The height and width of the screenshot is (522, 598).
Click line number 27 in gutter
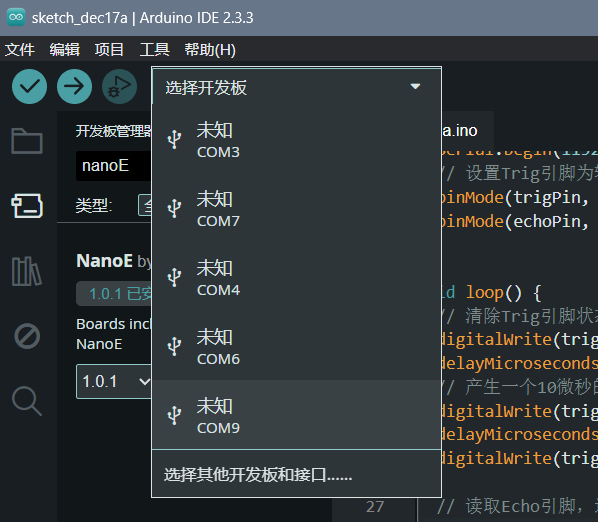pos(375,506)
